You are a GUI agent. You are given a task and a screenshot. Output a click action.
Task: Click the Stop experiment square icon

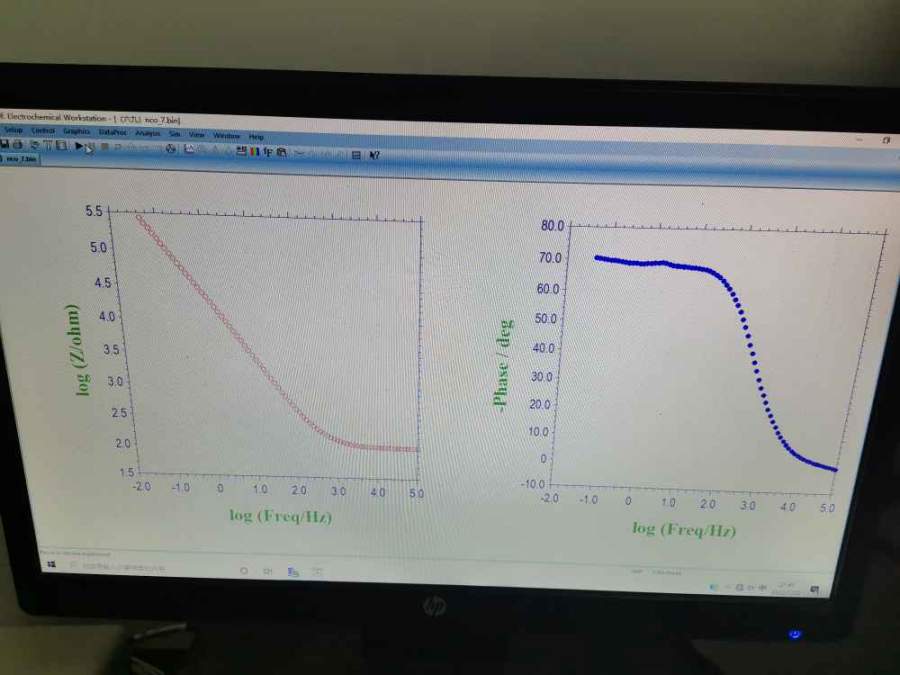coord(104,147)
